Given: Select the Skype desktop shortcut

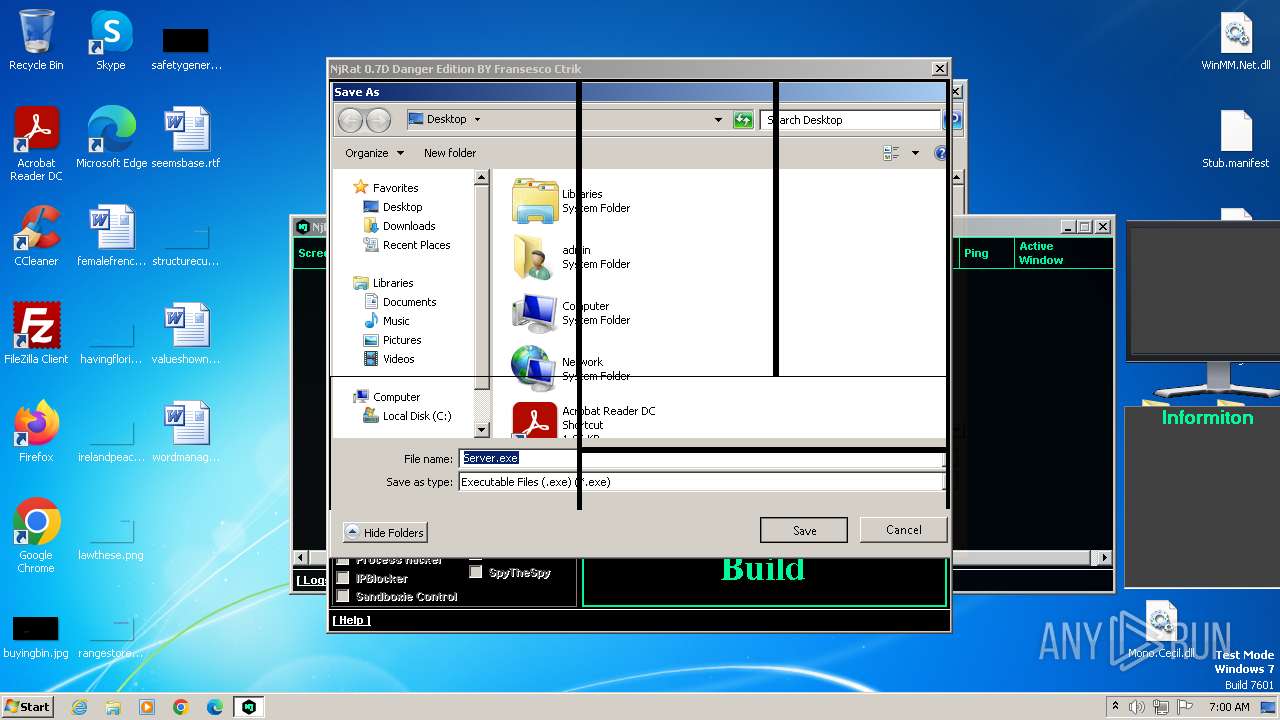Looking at the screenshot, I should (110, 40).
